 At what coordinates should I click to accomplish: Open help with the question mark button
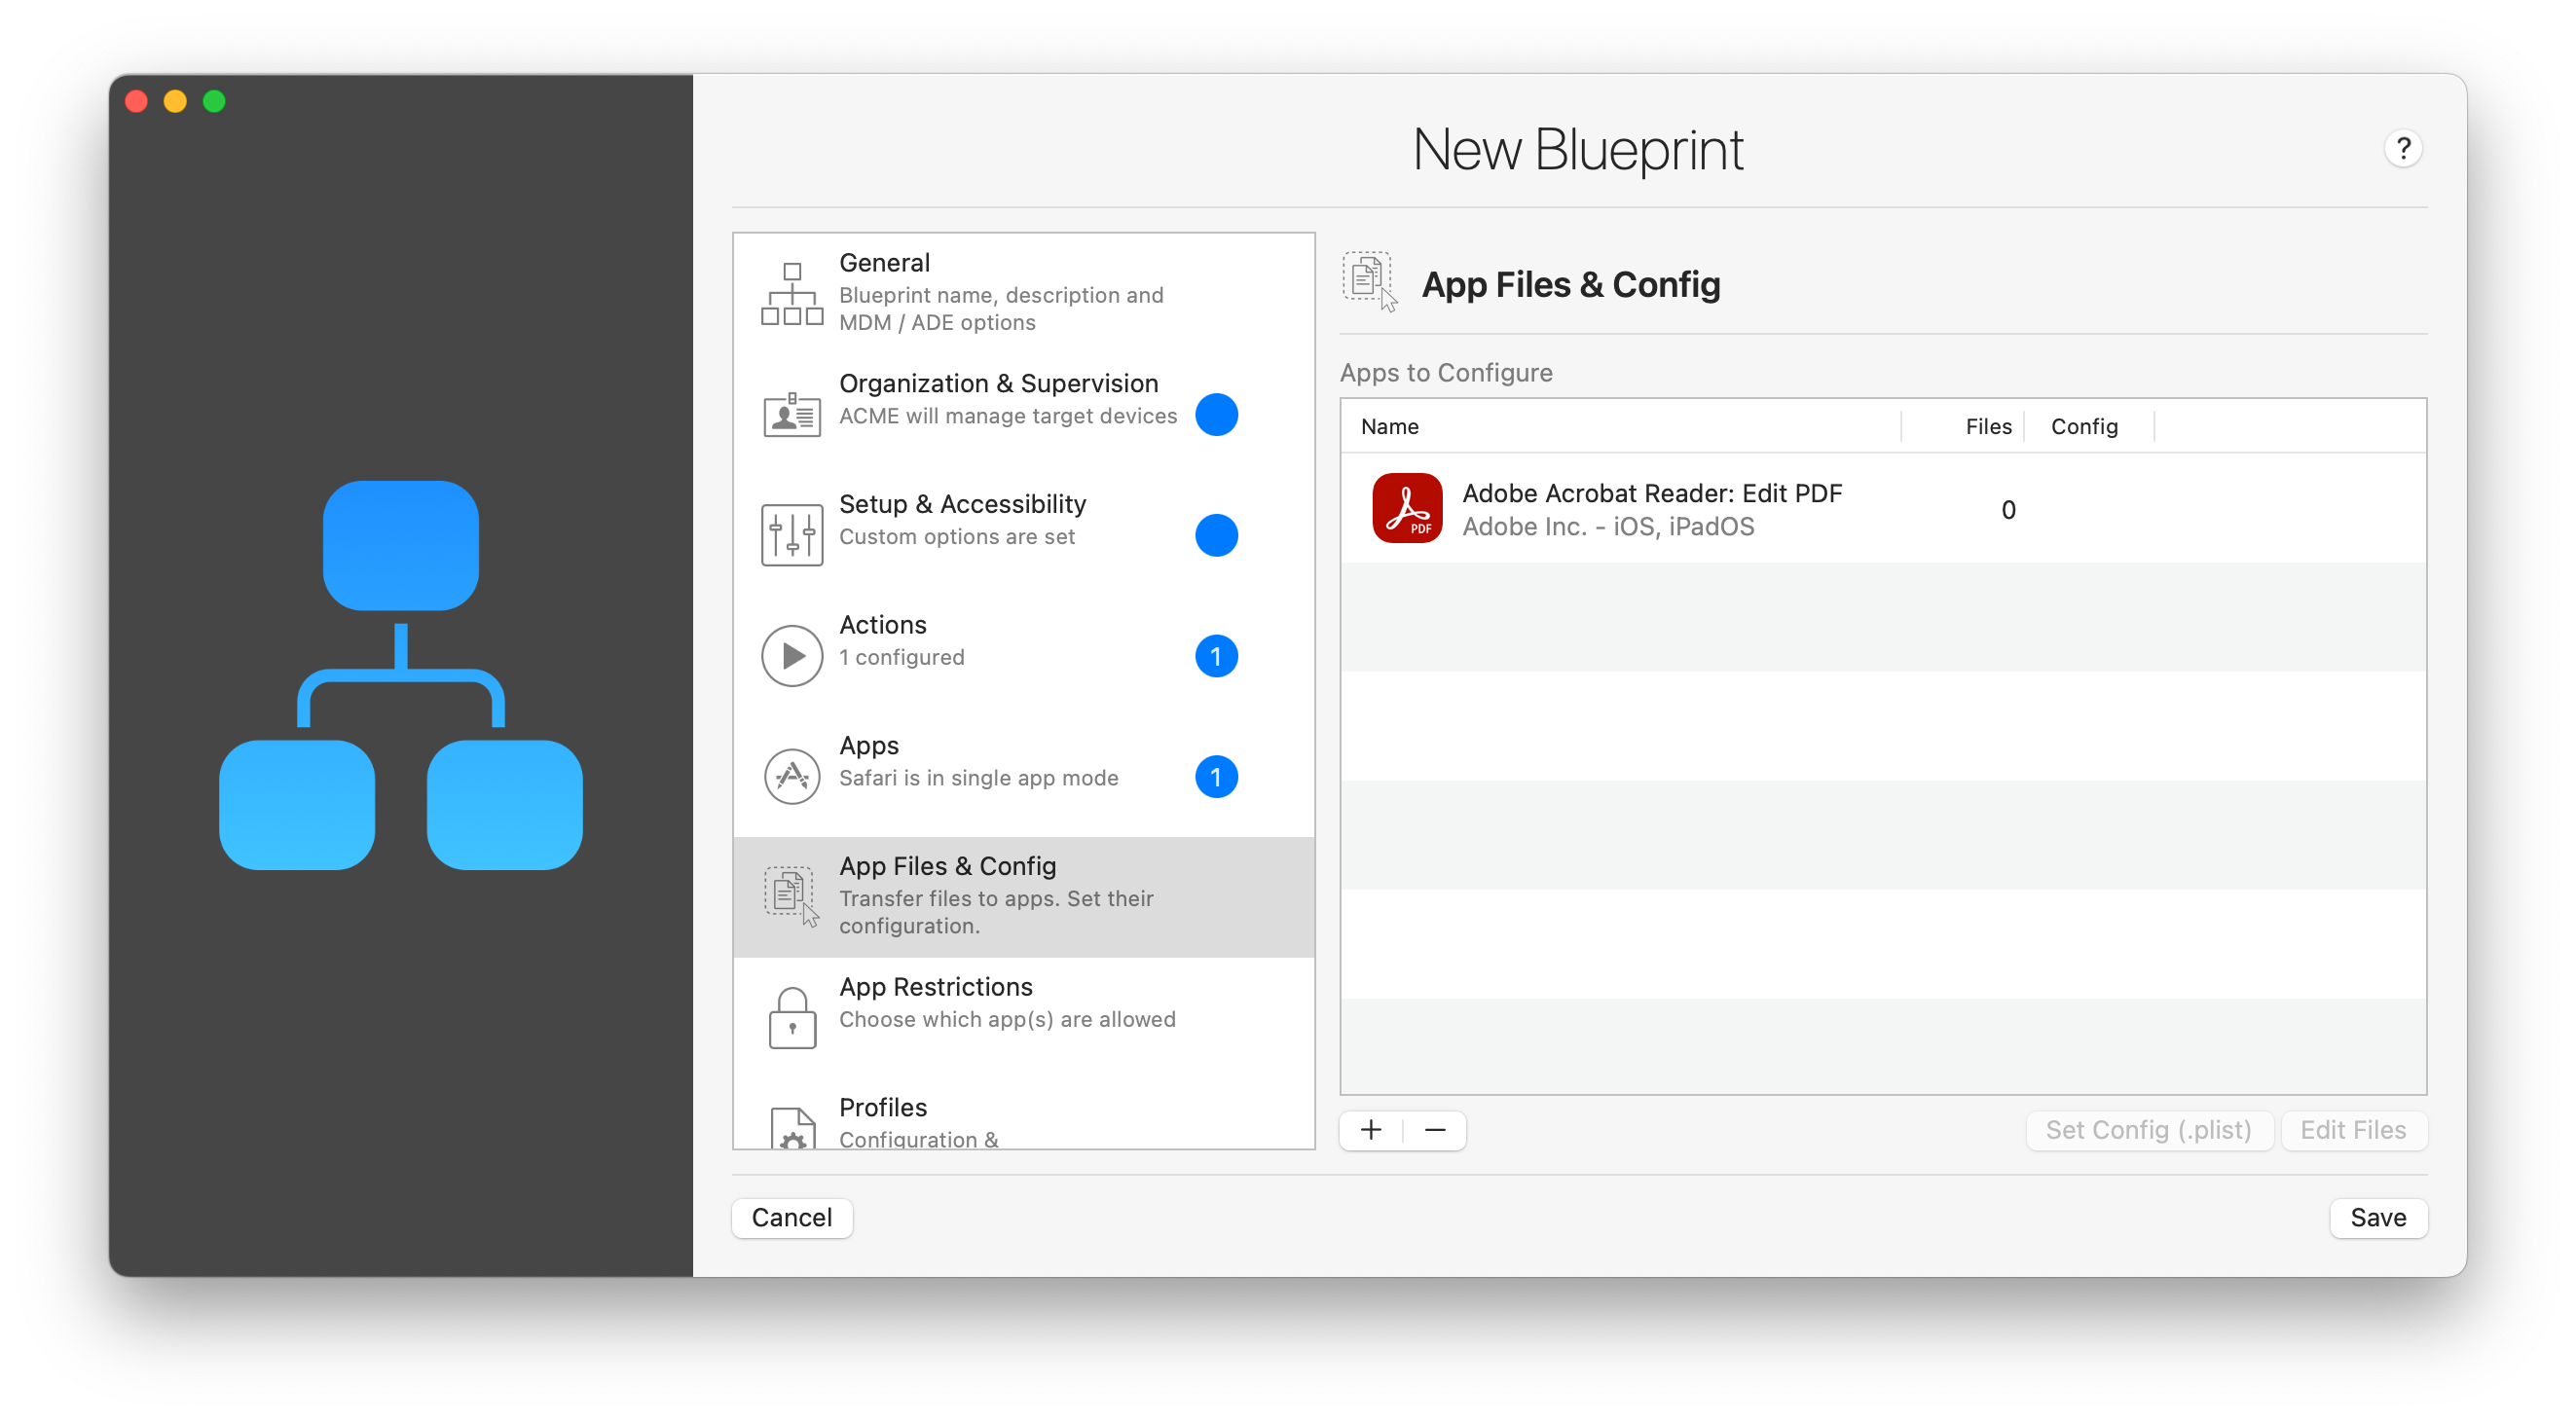click(x=2402, y=149)
